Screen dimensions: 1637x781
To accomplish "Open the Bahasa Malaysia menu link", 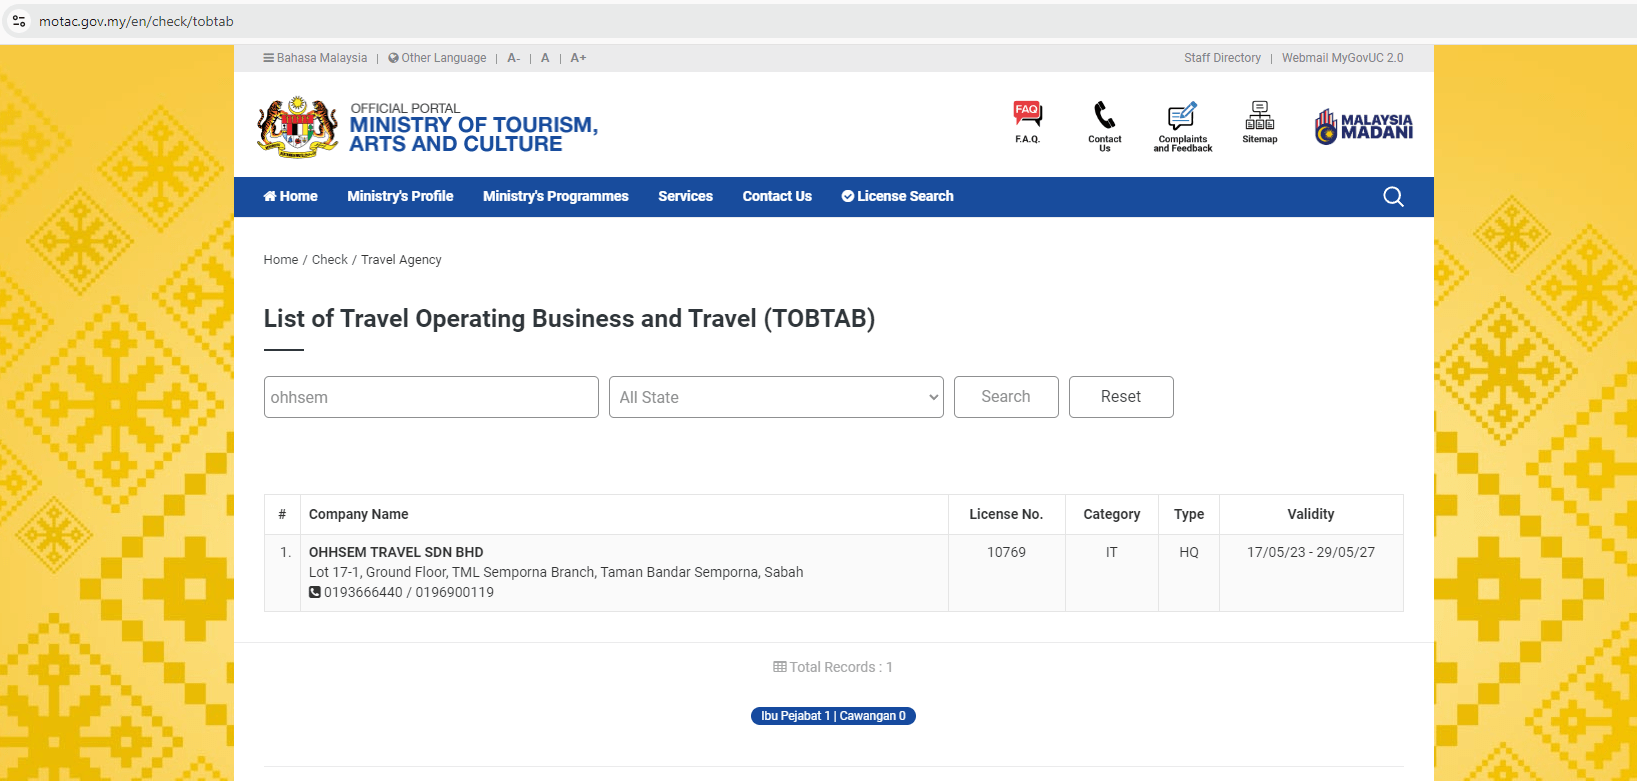I will [x=315, y=58].
